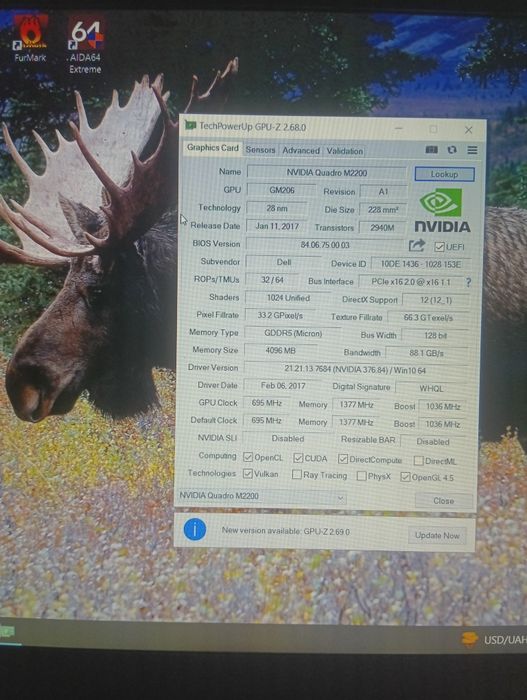The height and width of the screenshot is (700, 527).
Task: Toggle the CUDA checkbox
Action: click(x=298, y=458)
